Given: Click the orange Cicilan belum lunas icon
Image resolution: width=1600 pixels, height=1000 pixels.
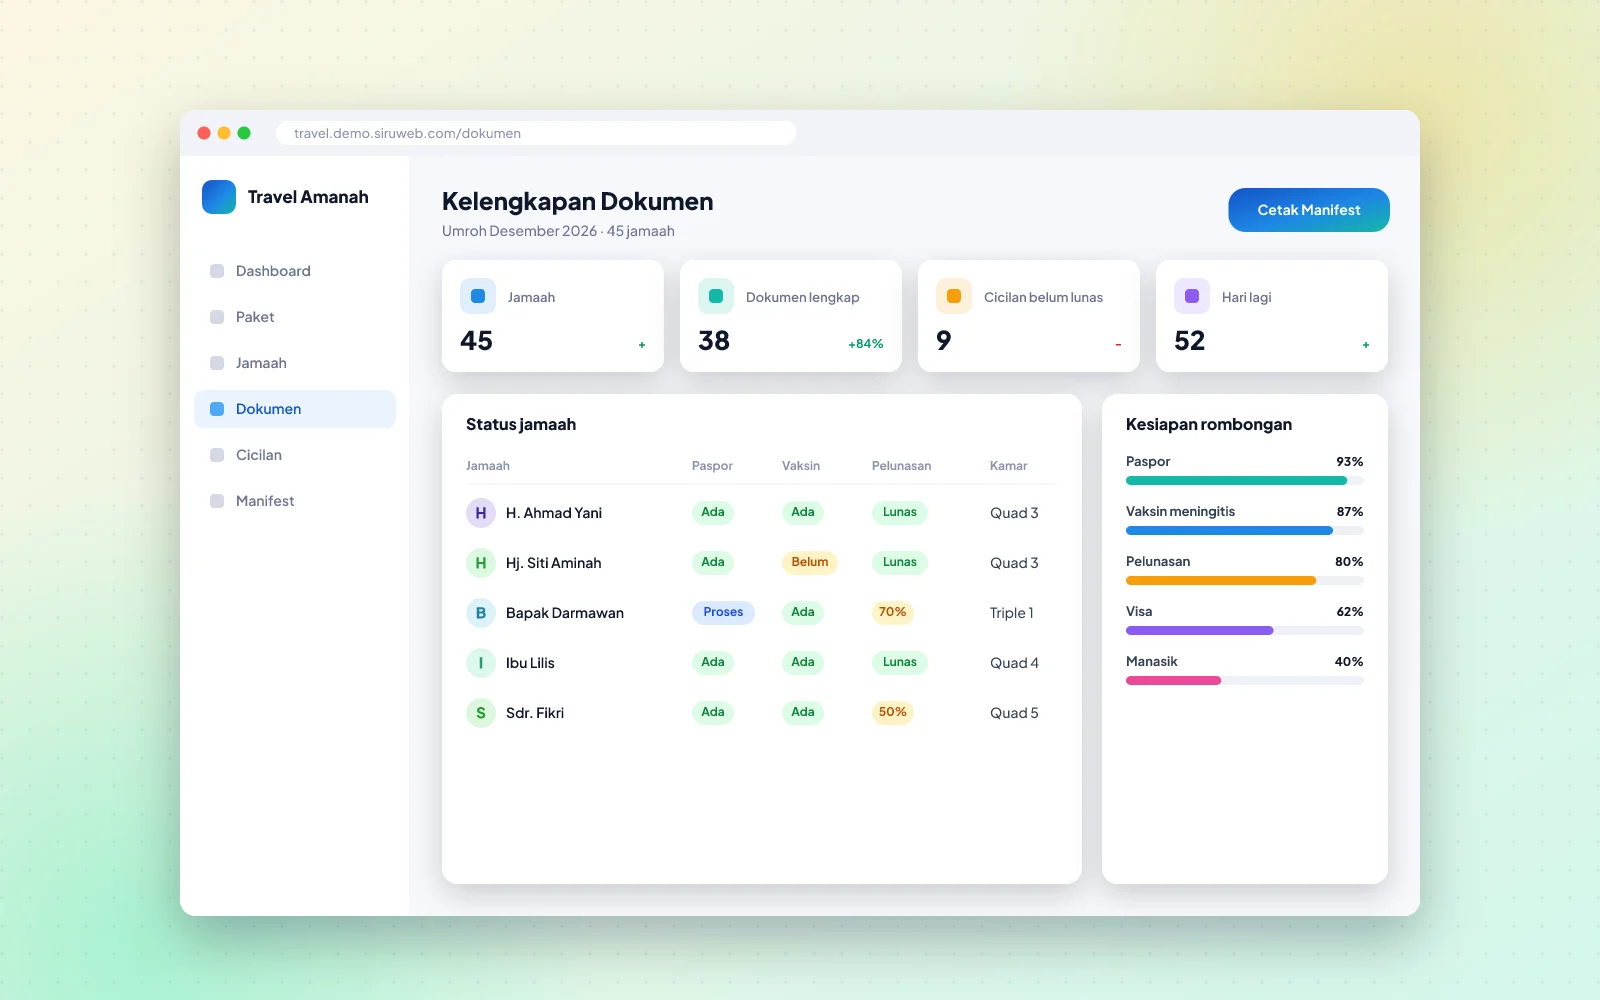Looking at the screenshot, I should pyautogui.click(x=954, y=296).
